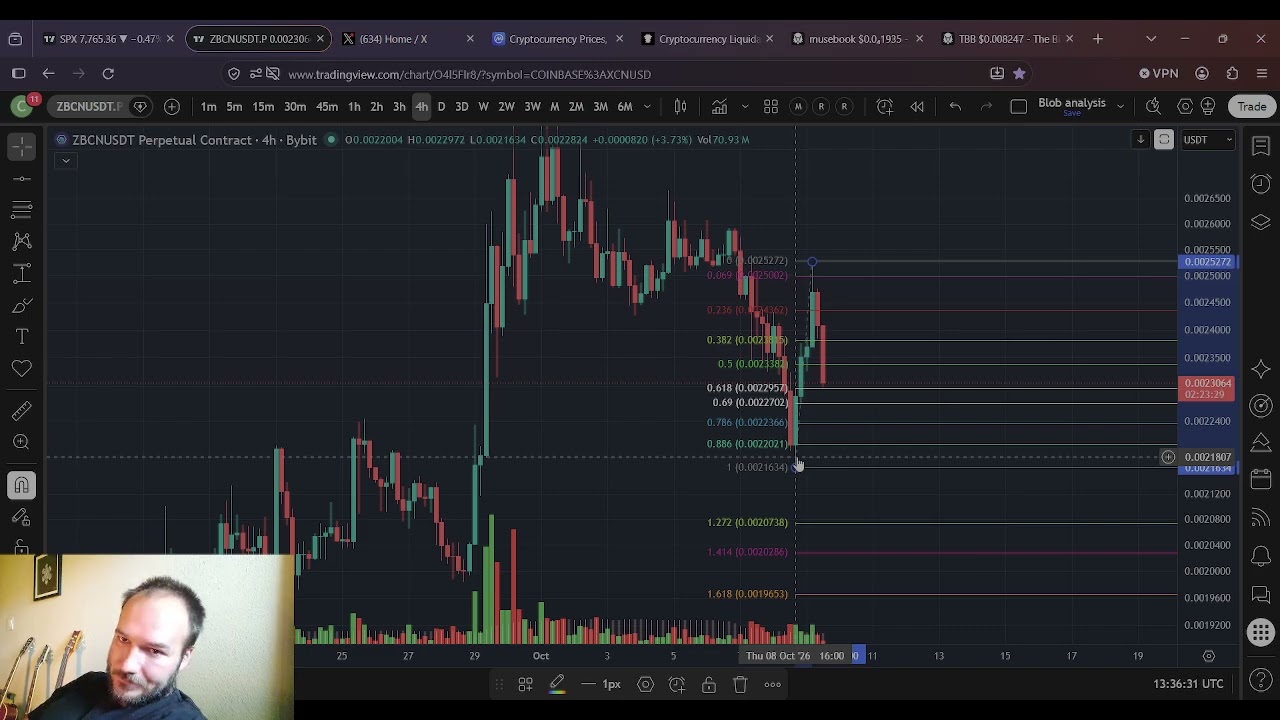Toggle stay in drawing mode pencil-lock
This screenshot has height=720, width=1280.
pyautogui.click(x=21, y=517)
